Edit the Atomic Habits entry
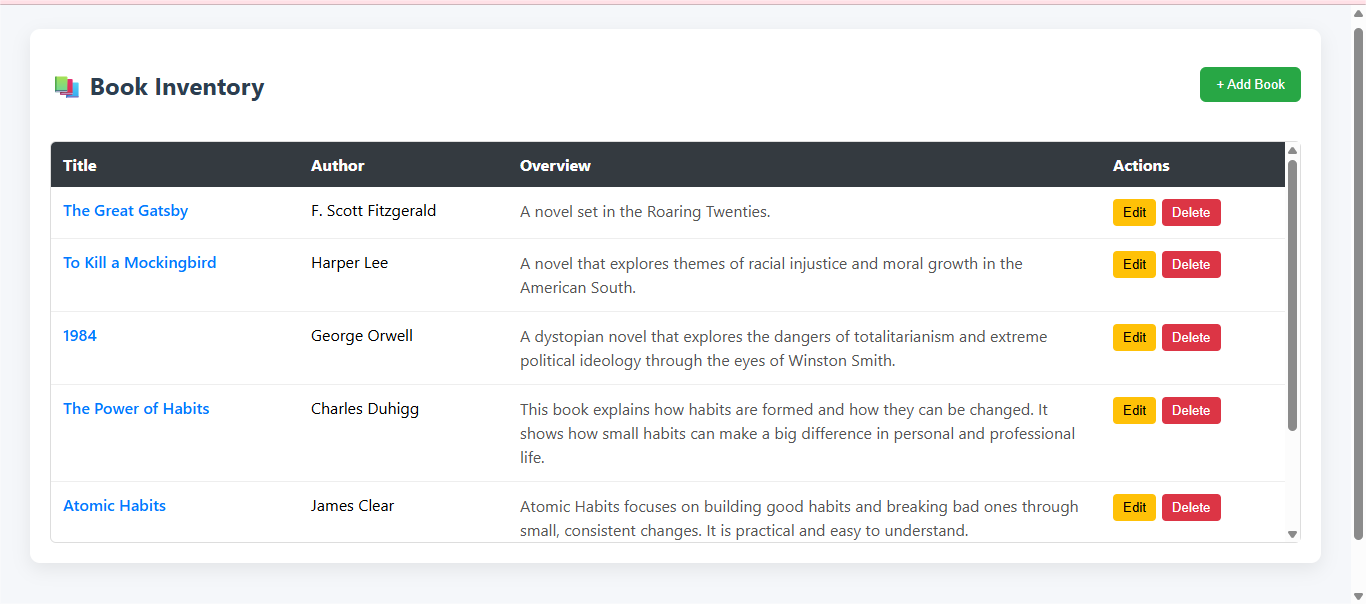Viewport: 1366px width, 604px height. click(1134, 508)
